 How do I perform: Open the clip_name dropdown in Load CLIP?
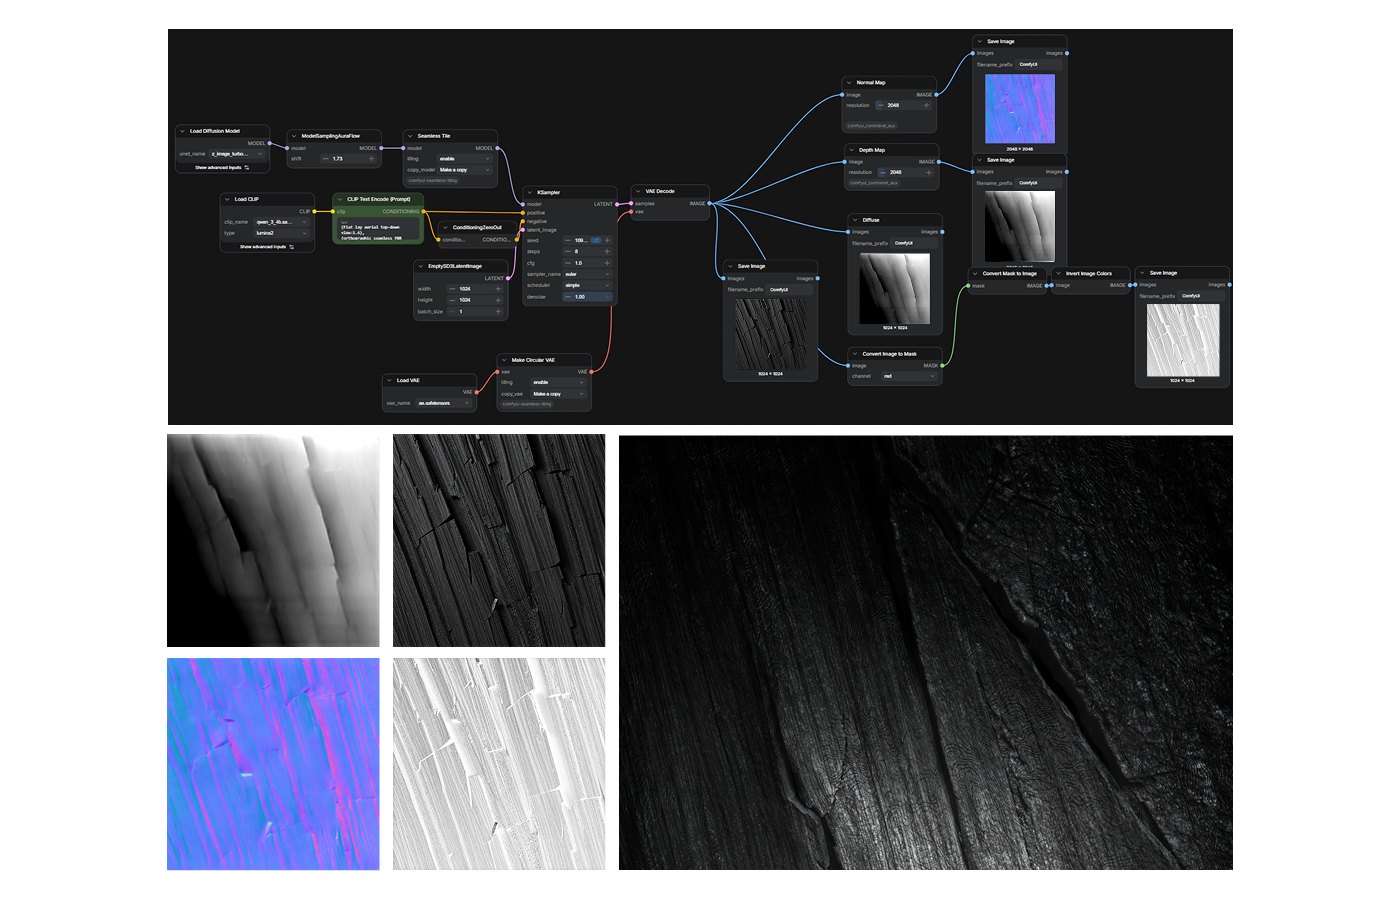coord(282,222)
